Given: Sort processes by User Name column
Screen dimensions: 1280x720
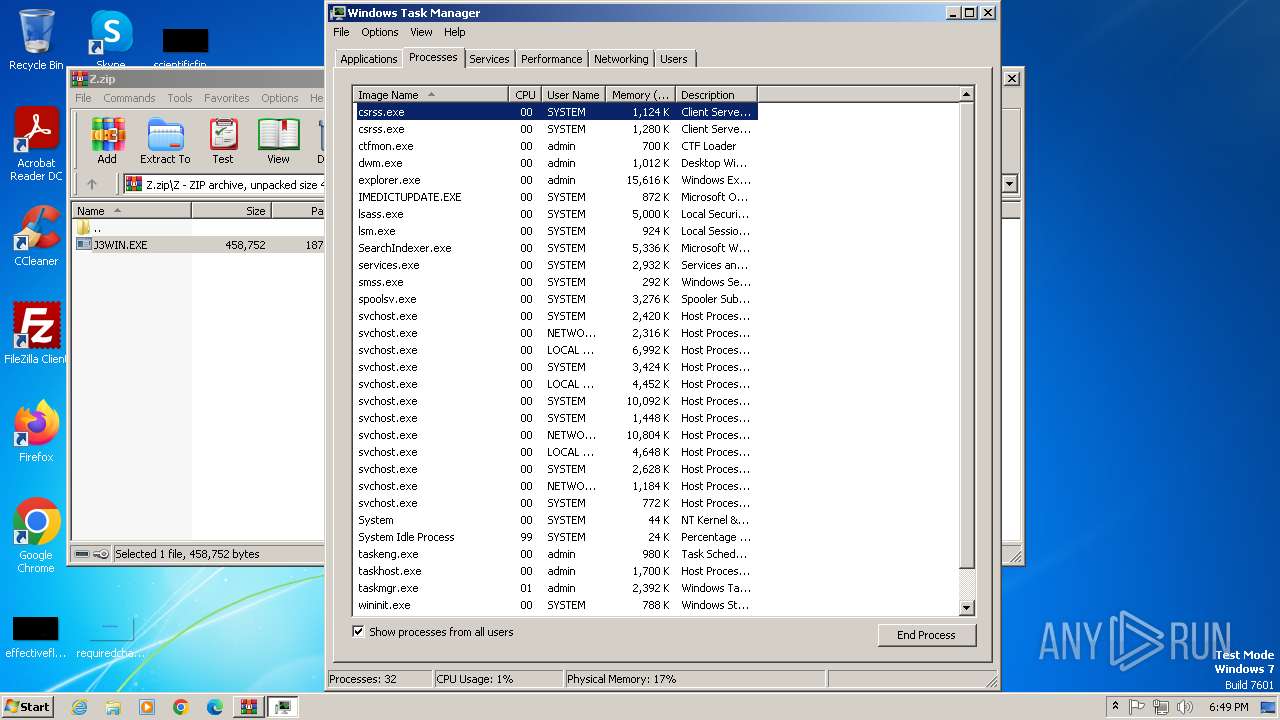Looking at the screenshot, I should 573,95.
